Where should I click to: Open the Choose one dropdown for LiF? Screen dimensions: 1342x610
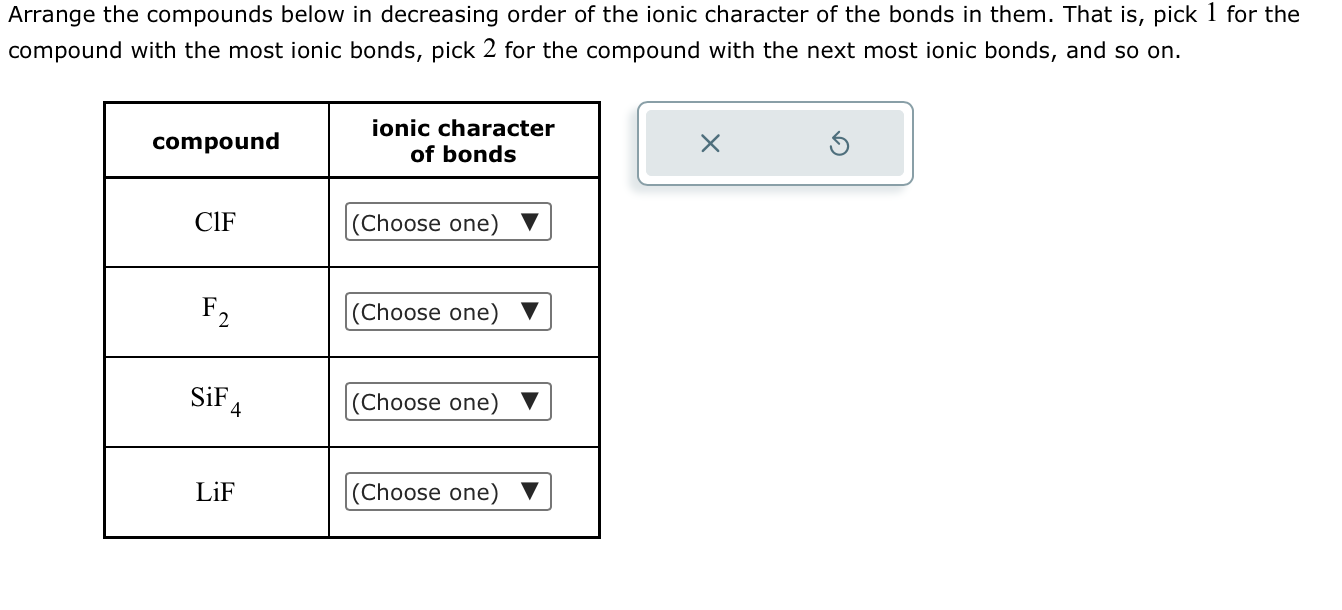[x=448, y=492]
